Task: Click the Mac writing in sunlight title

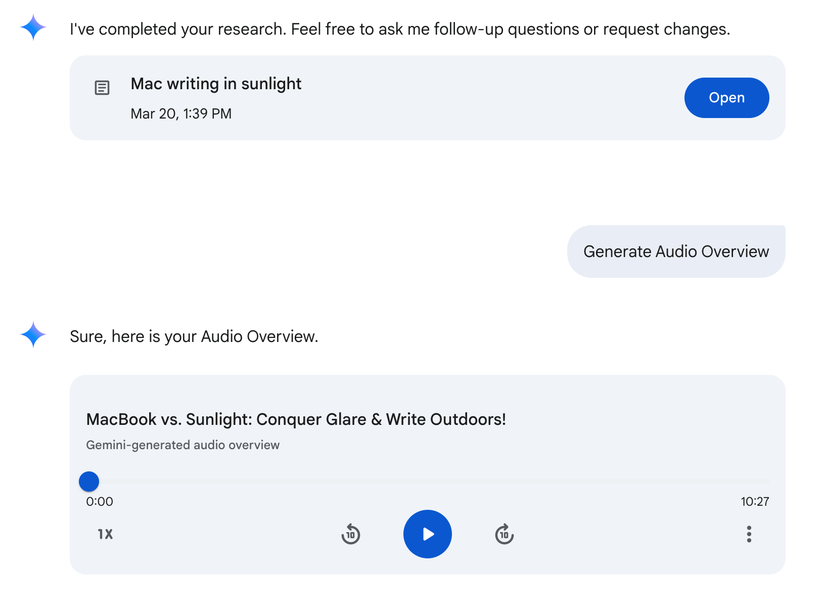Action: tap(216, 84)
